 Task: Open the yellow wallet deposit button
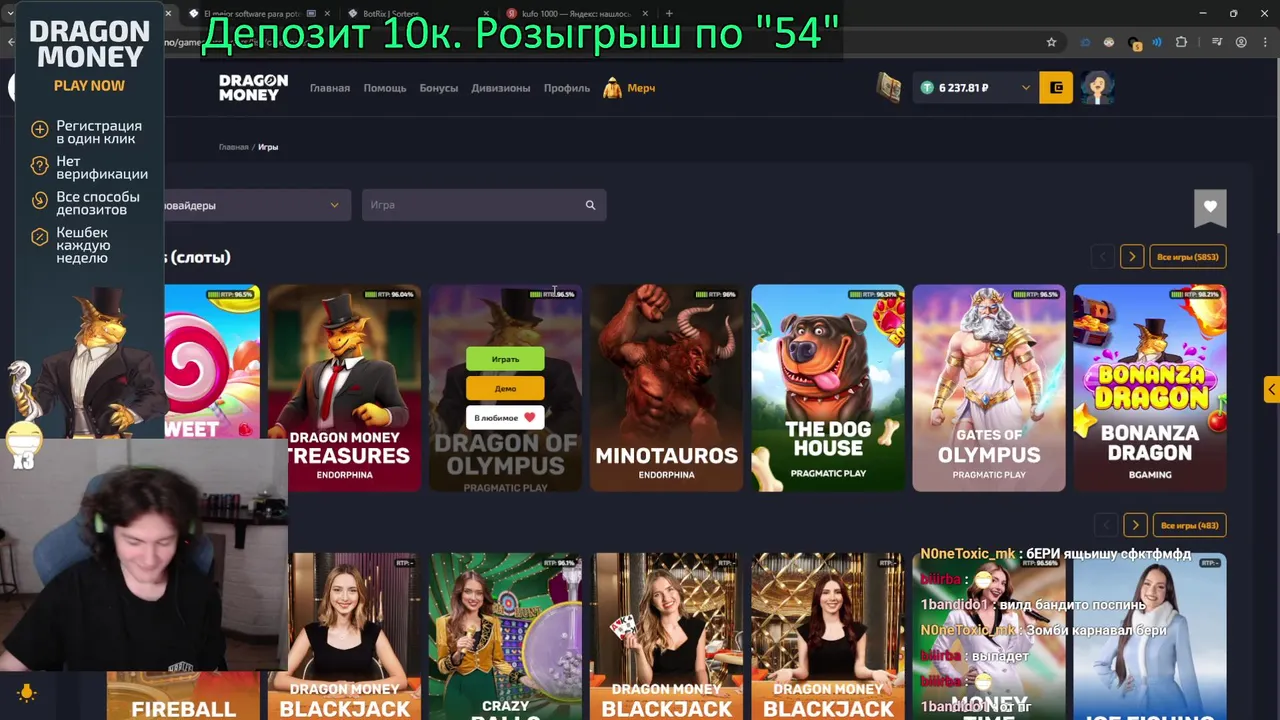[1056, 88]
